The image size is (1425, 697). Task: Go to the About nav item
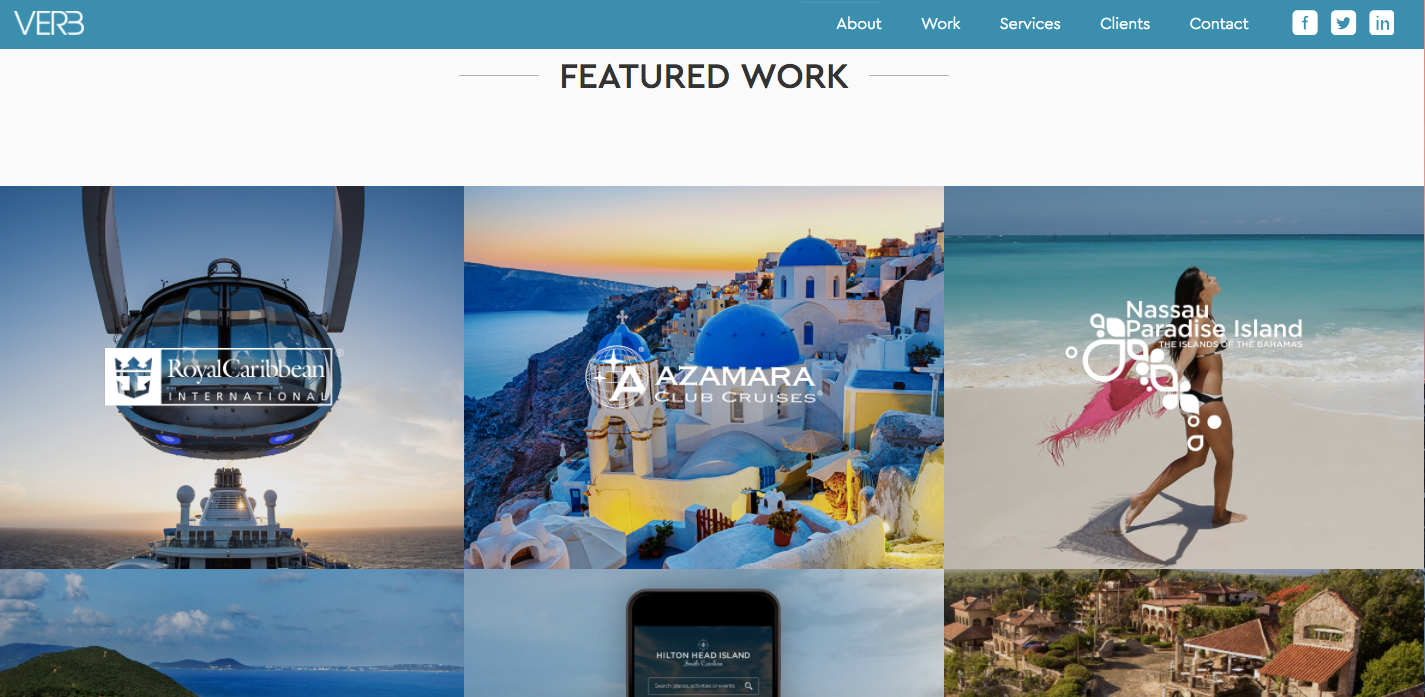pos(859,24)
